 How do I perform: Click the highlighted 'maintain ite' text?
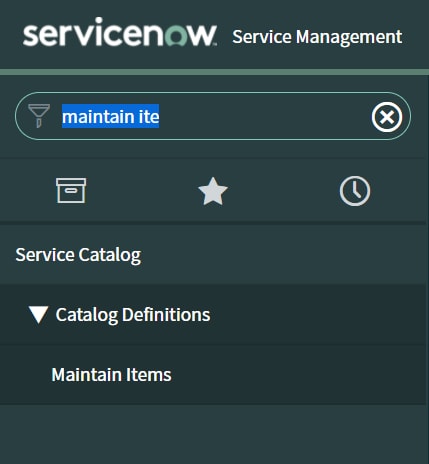110,116
